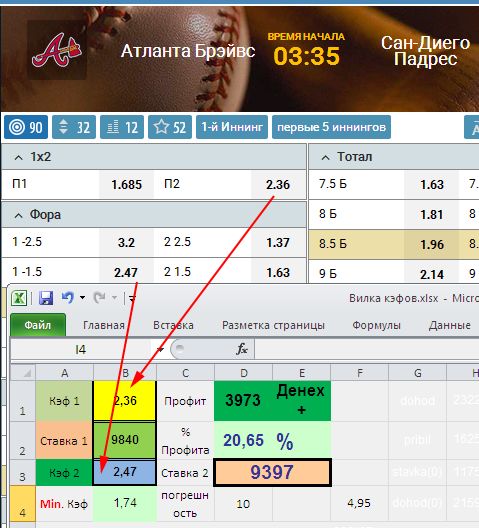
Task: Open the 90 markets target filter
Action: point(26,127)
